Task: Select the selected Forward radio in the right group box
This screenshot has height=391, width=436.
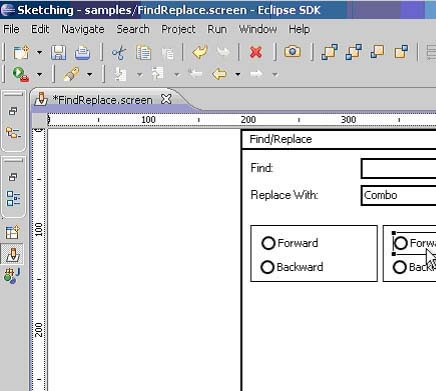Action: (415, 243)
